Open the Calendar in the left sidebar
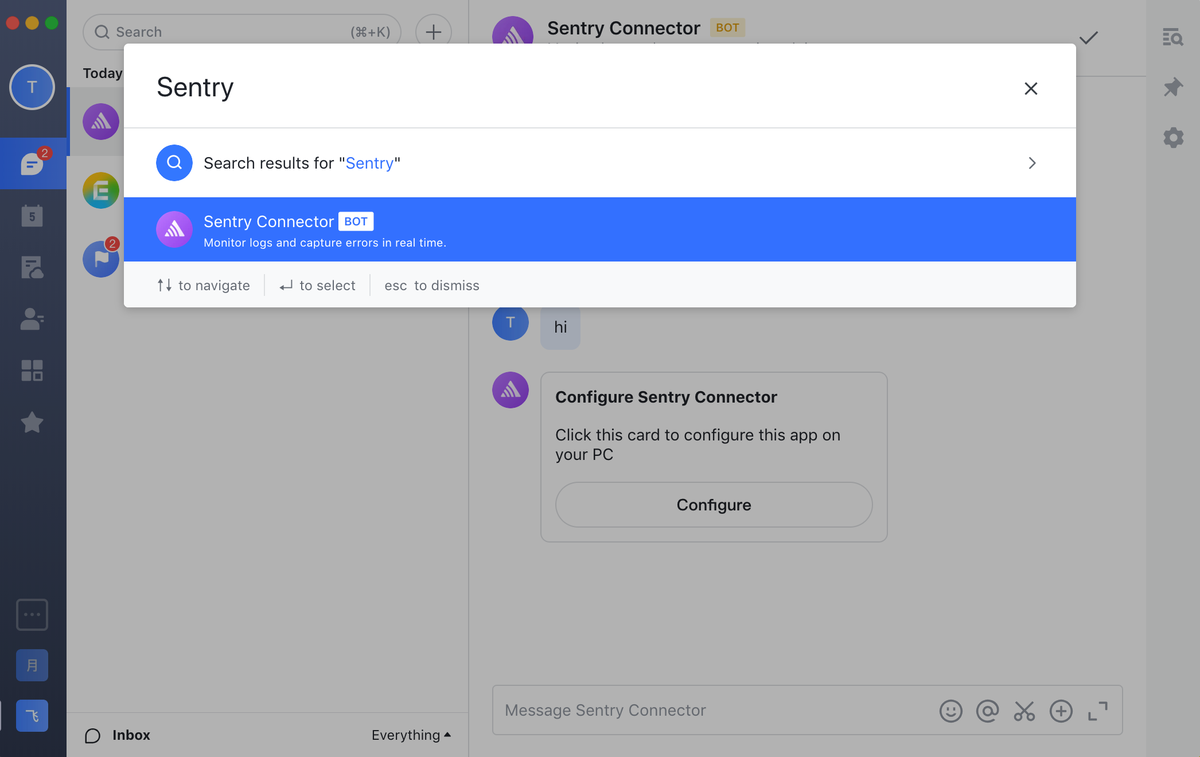This screenshot has height=757, width=1200. pos(32,215)
